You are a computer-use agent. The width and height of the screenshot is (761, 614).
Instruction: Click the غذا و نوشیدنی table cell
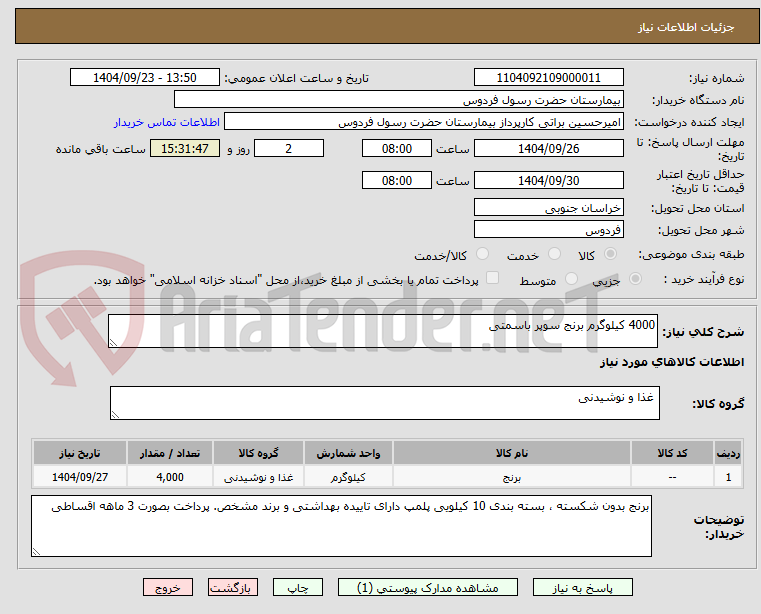click(x=258, y=477)
